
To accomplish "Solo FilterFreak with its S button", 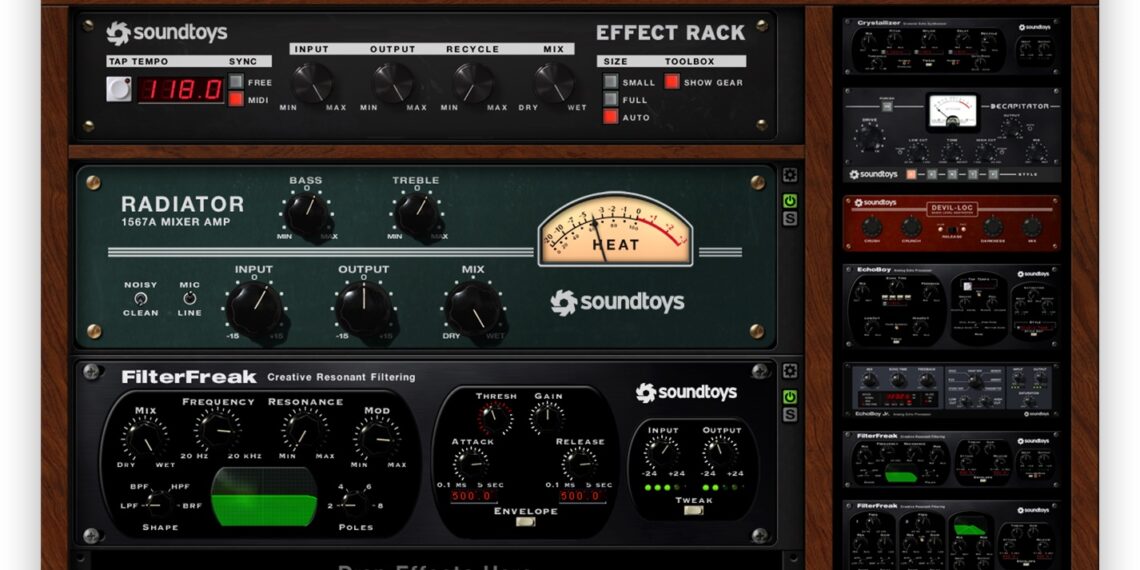I will click(x=790, y=414).
